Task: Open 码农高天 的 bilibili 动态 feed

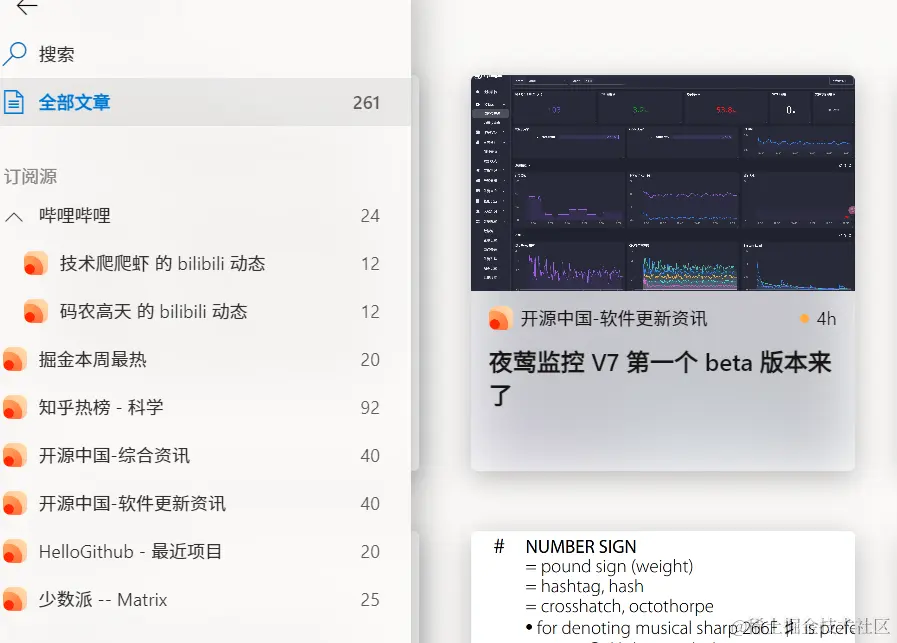Action: coord(205,312)
